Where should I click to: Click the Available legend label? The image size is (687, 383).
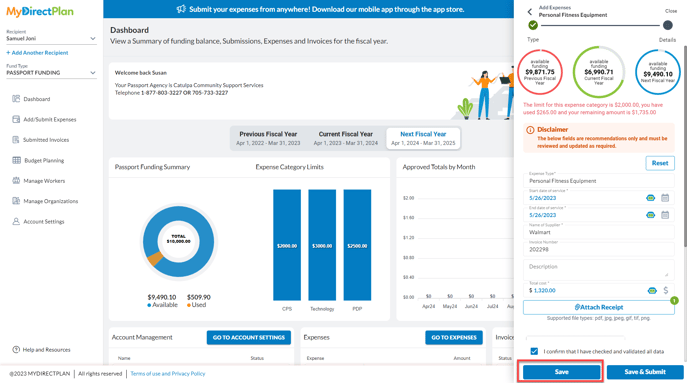point(163,305)
